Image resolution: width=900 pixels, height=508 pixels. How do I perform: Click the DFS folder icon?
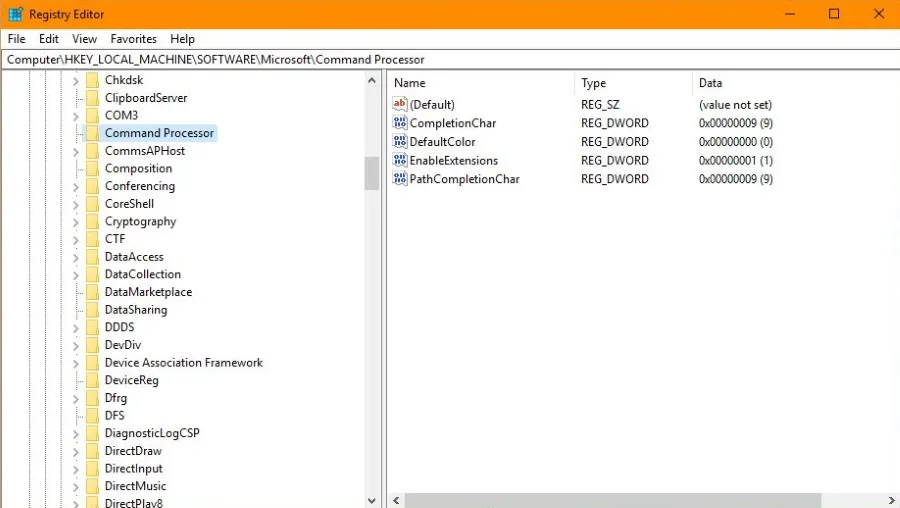(92, 416)
